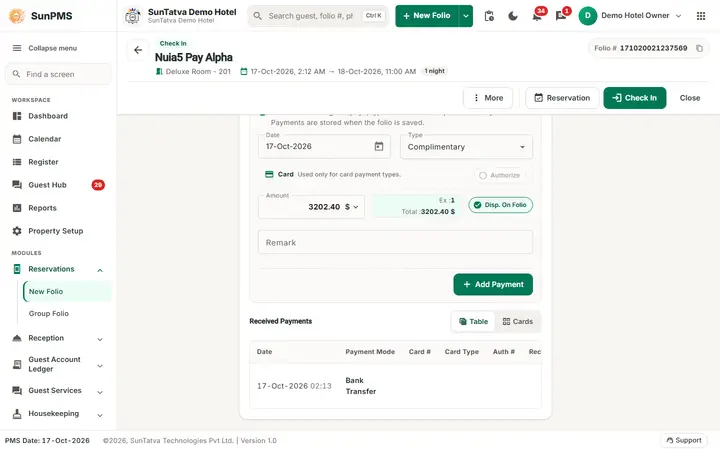Screen dimensions: 720x450
Task: Open the currency $ dropdown in Amount
Action: 352,207
